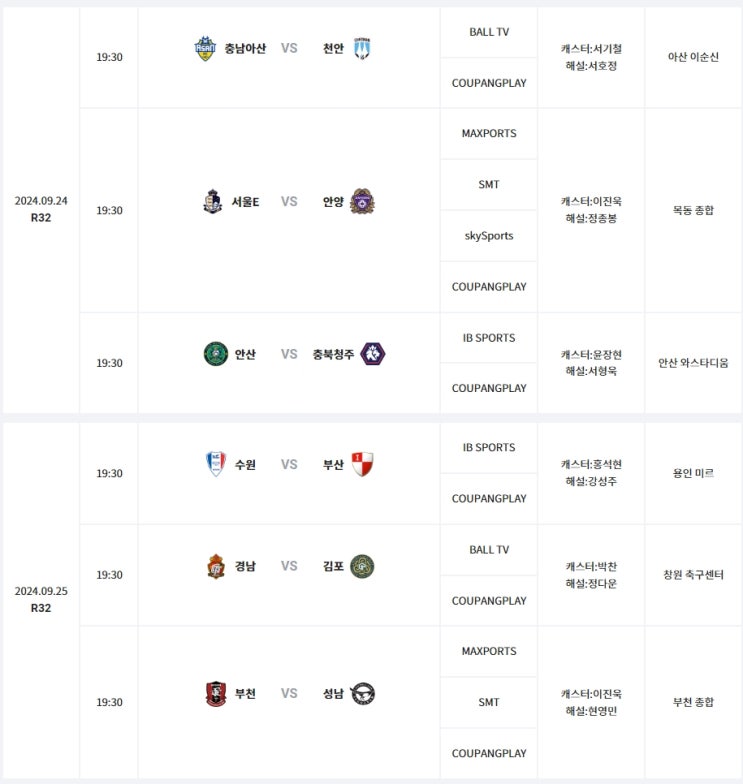This screenshot has height=784, width=743.
Task: Click the Chungbuk Cheongju team crest
Action: pyautogui.click(x=373, y=354)
